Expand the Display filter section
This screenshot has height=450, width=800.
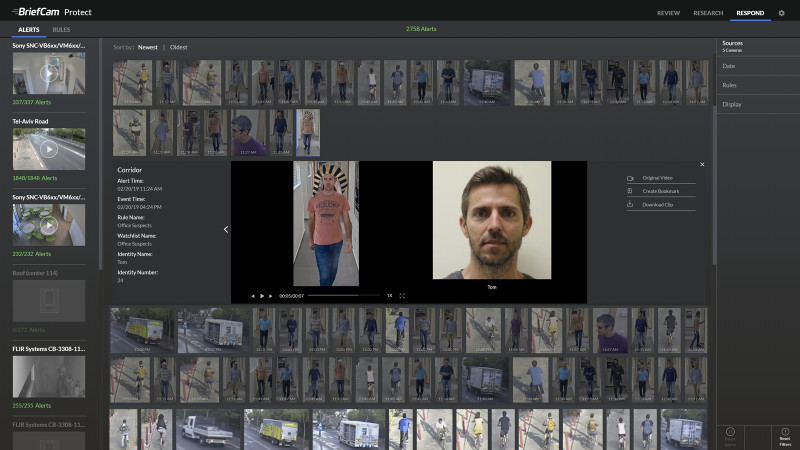(732, 104)
